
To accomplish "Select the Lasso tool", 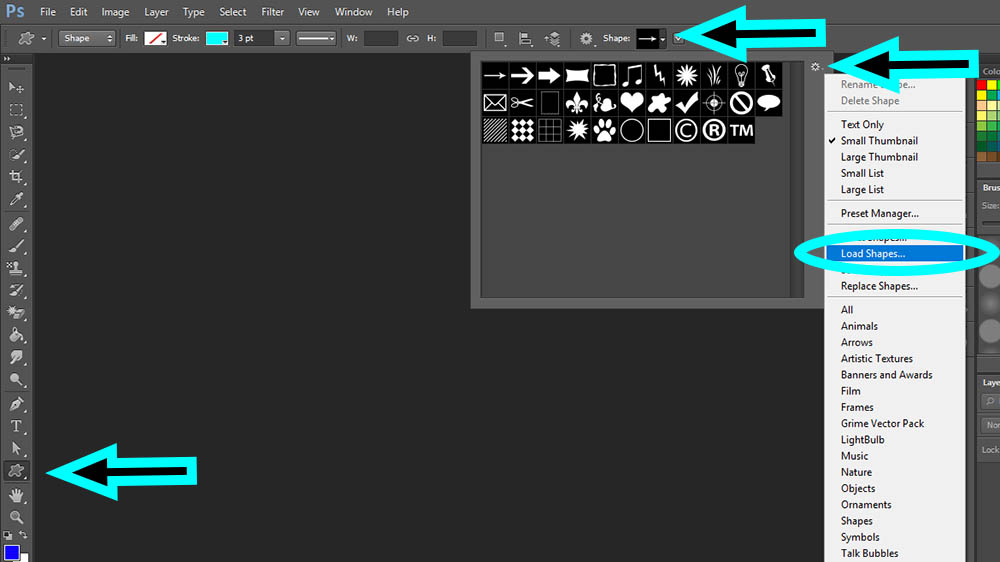I will click(16, 132).
